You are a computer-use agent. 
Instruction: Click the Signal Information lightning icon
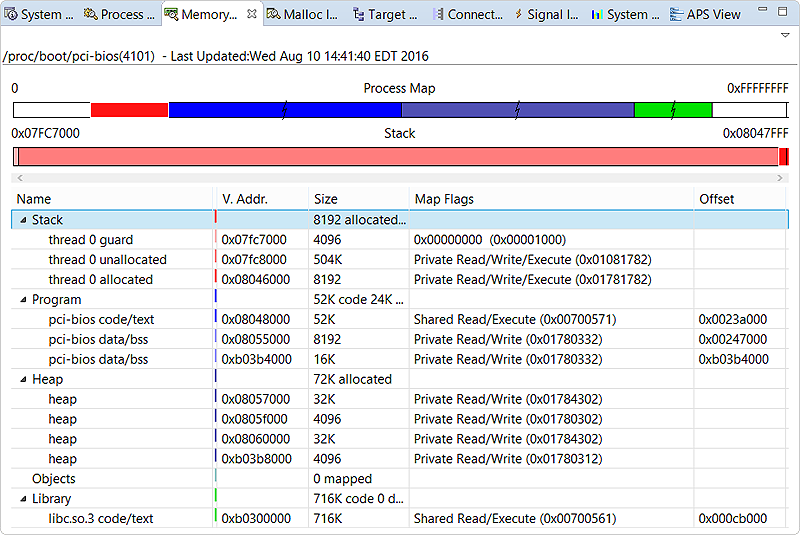[x=517, y=14]
